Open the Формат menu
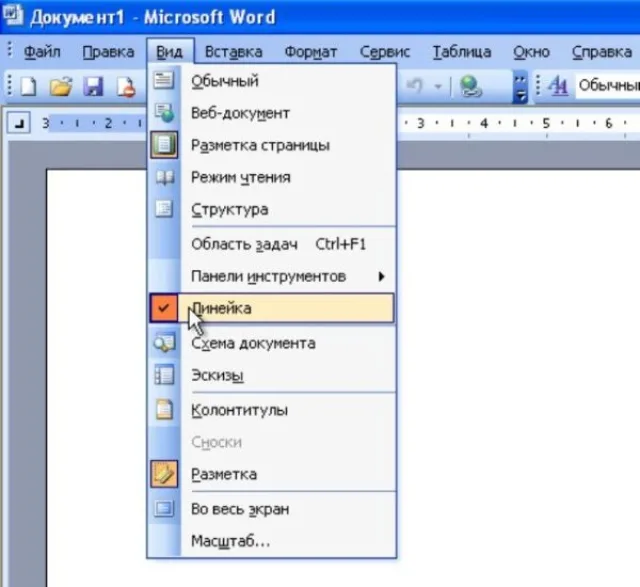This screenshot has height=587, width=640. click(x=311, y=52)
